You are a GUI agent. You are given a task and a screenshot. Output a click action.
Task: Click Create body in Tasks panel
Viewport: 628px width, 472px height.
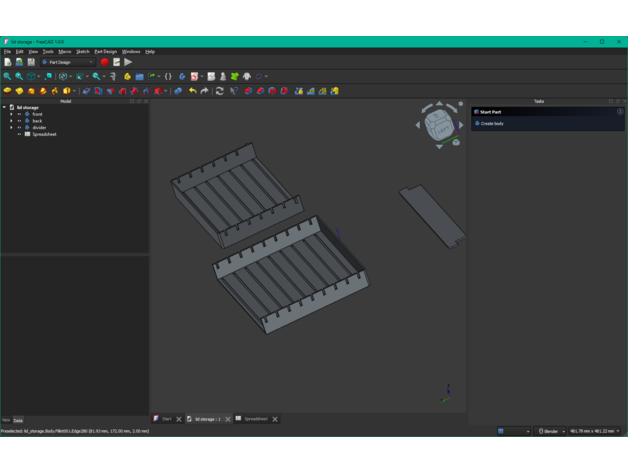pyautogui.click(x=491, y=123)
